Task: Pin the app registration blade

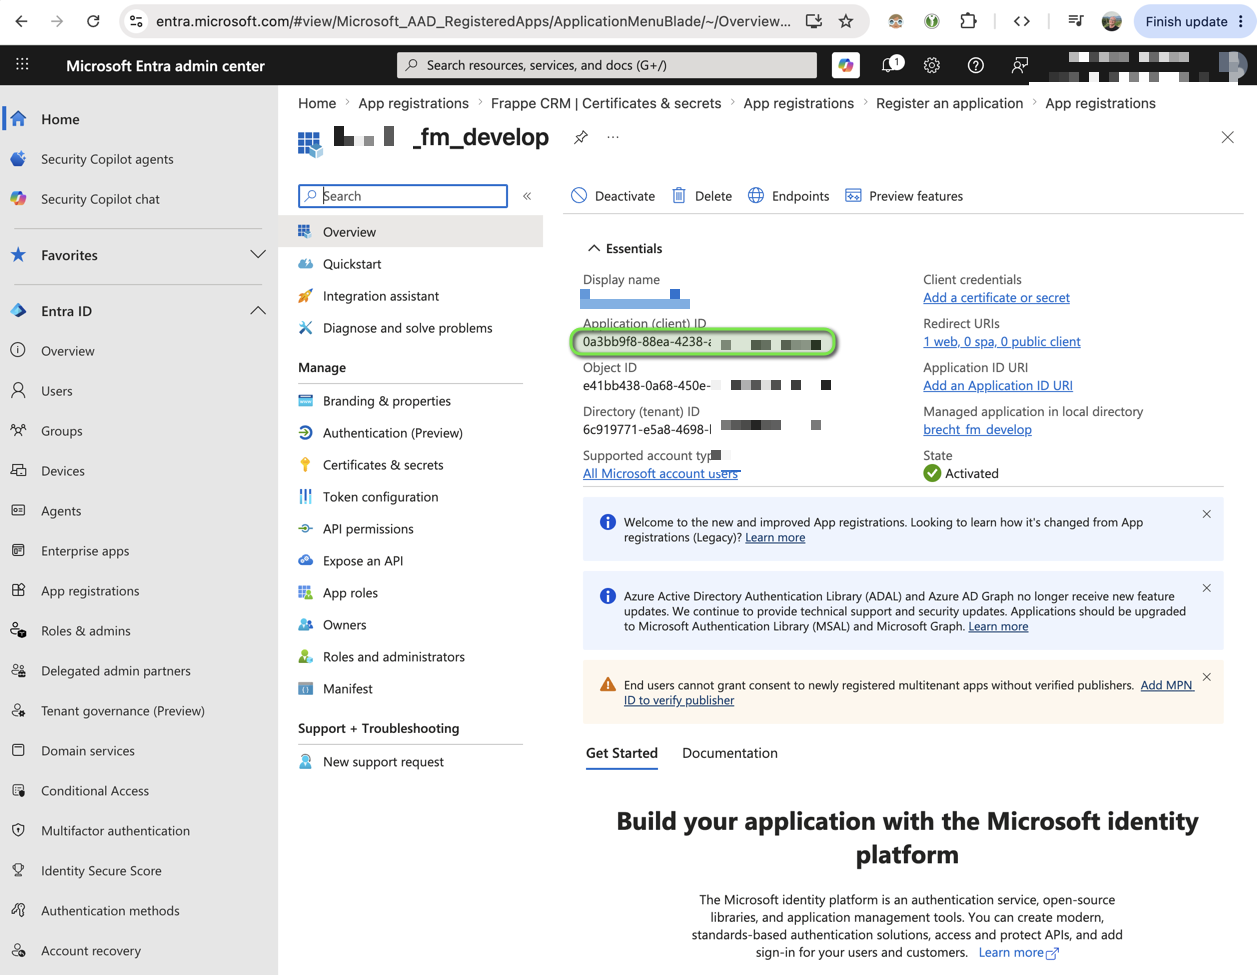Action: click(x=581, y=137)
